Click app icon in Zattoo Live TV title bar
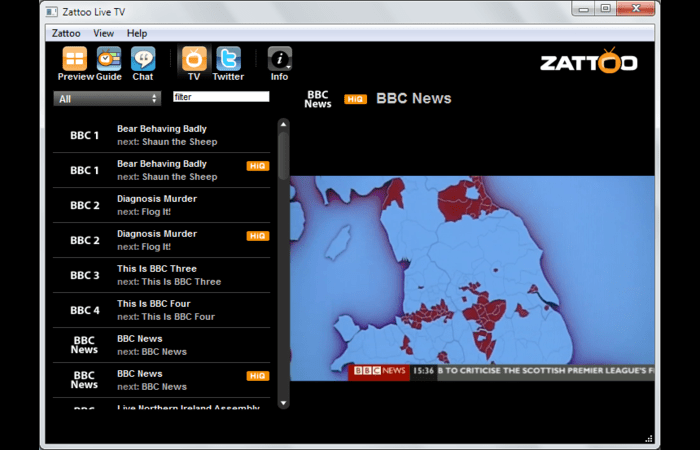The image size is (700, 450). point(52,12)
